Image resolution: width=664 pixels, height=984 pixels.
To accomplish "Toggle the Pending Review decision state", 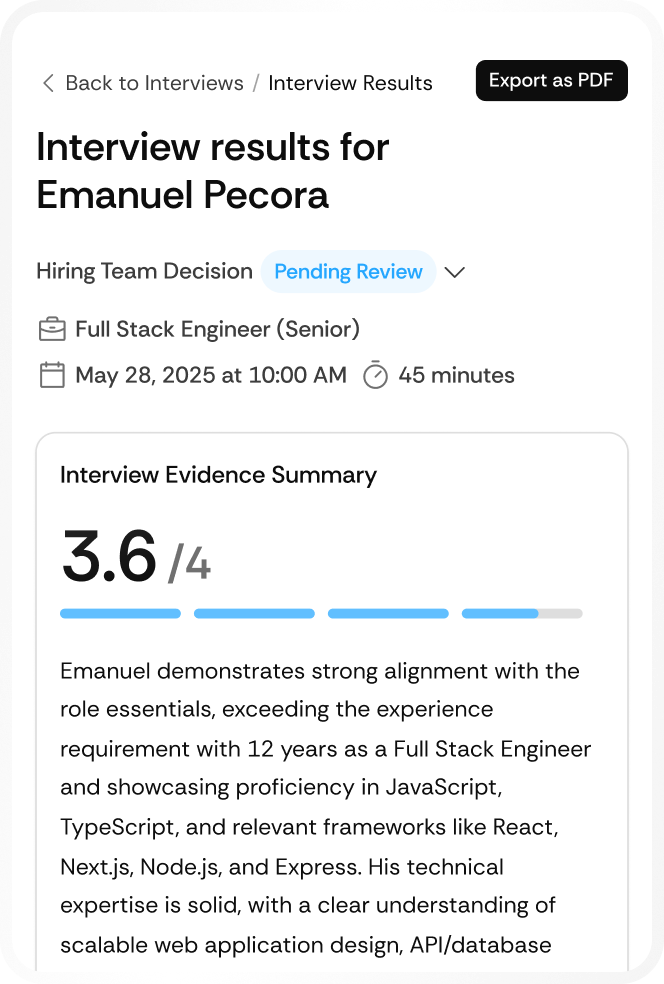I will (348, 271).
